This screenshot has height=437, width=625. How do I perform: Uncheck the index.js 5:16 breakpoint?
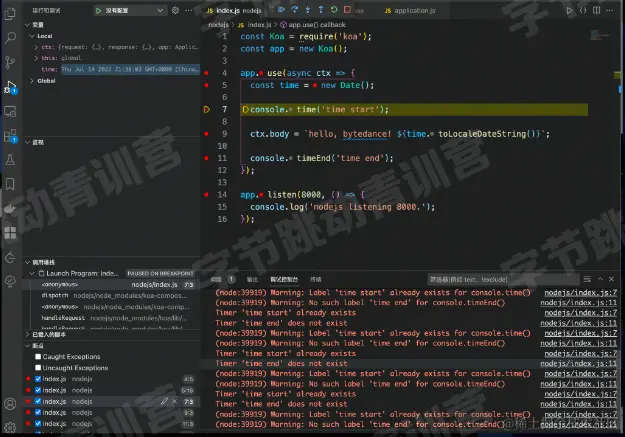coord(38,390)
